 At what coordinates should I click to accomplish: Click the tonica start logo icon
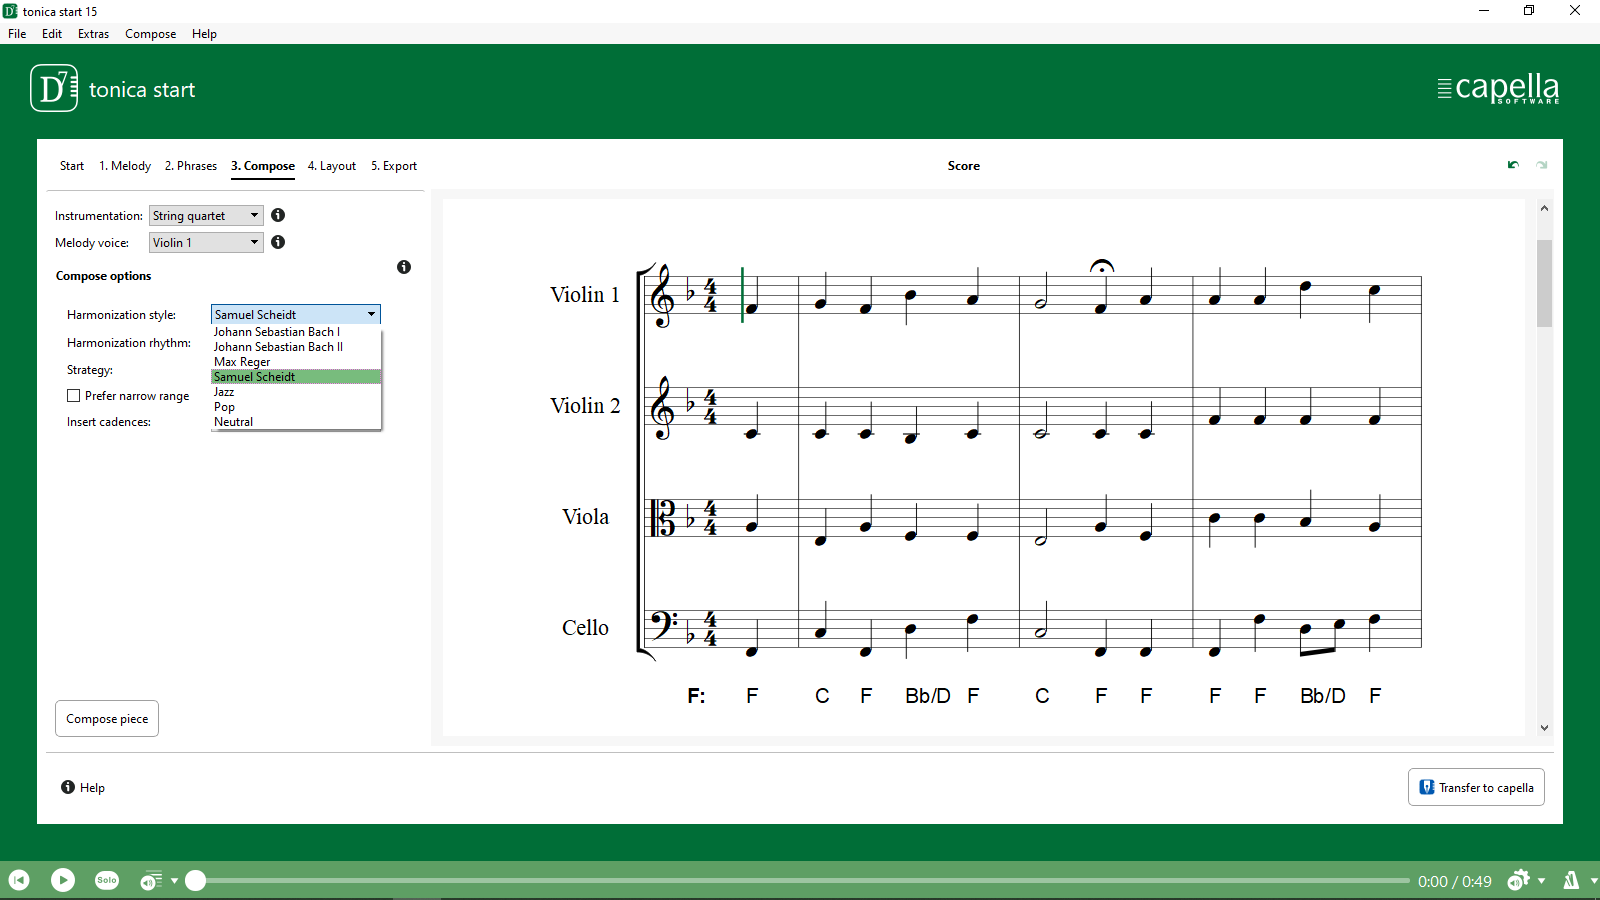pos(54,88)
